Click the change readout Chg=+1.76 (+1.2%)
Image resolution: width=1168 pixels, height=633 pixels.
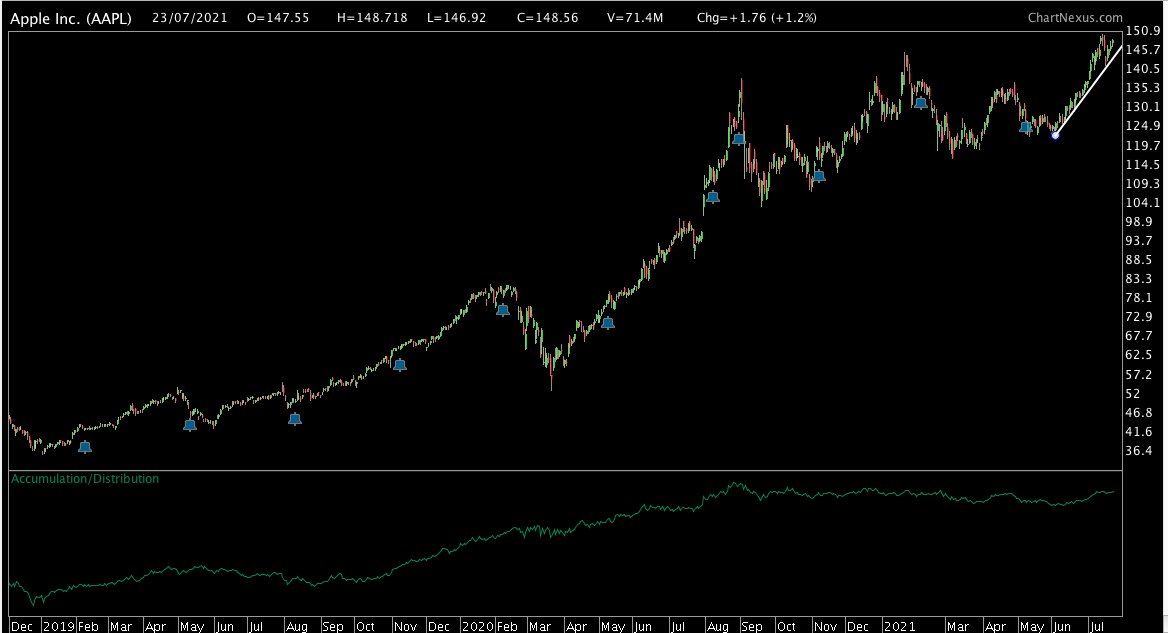pos(757,18)
